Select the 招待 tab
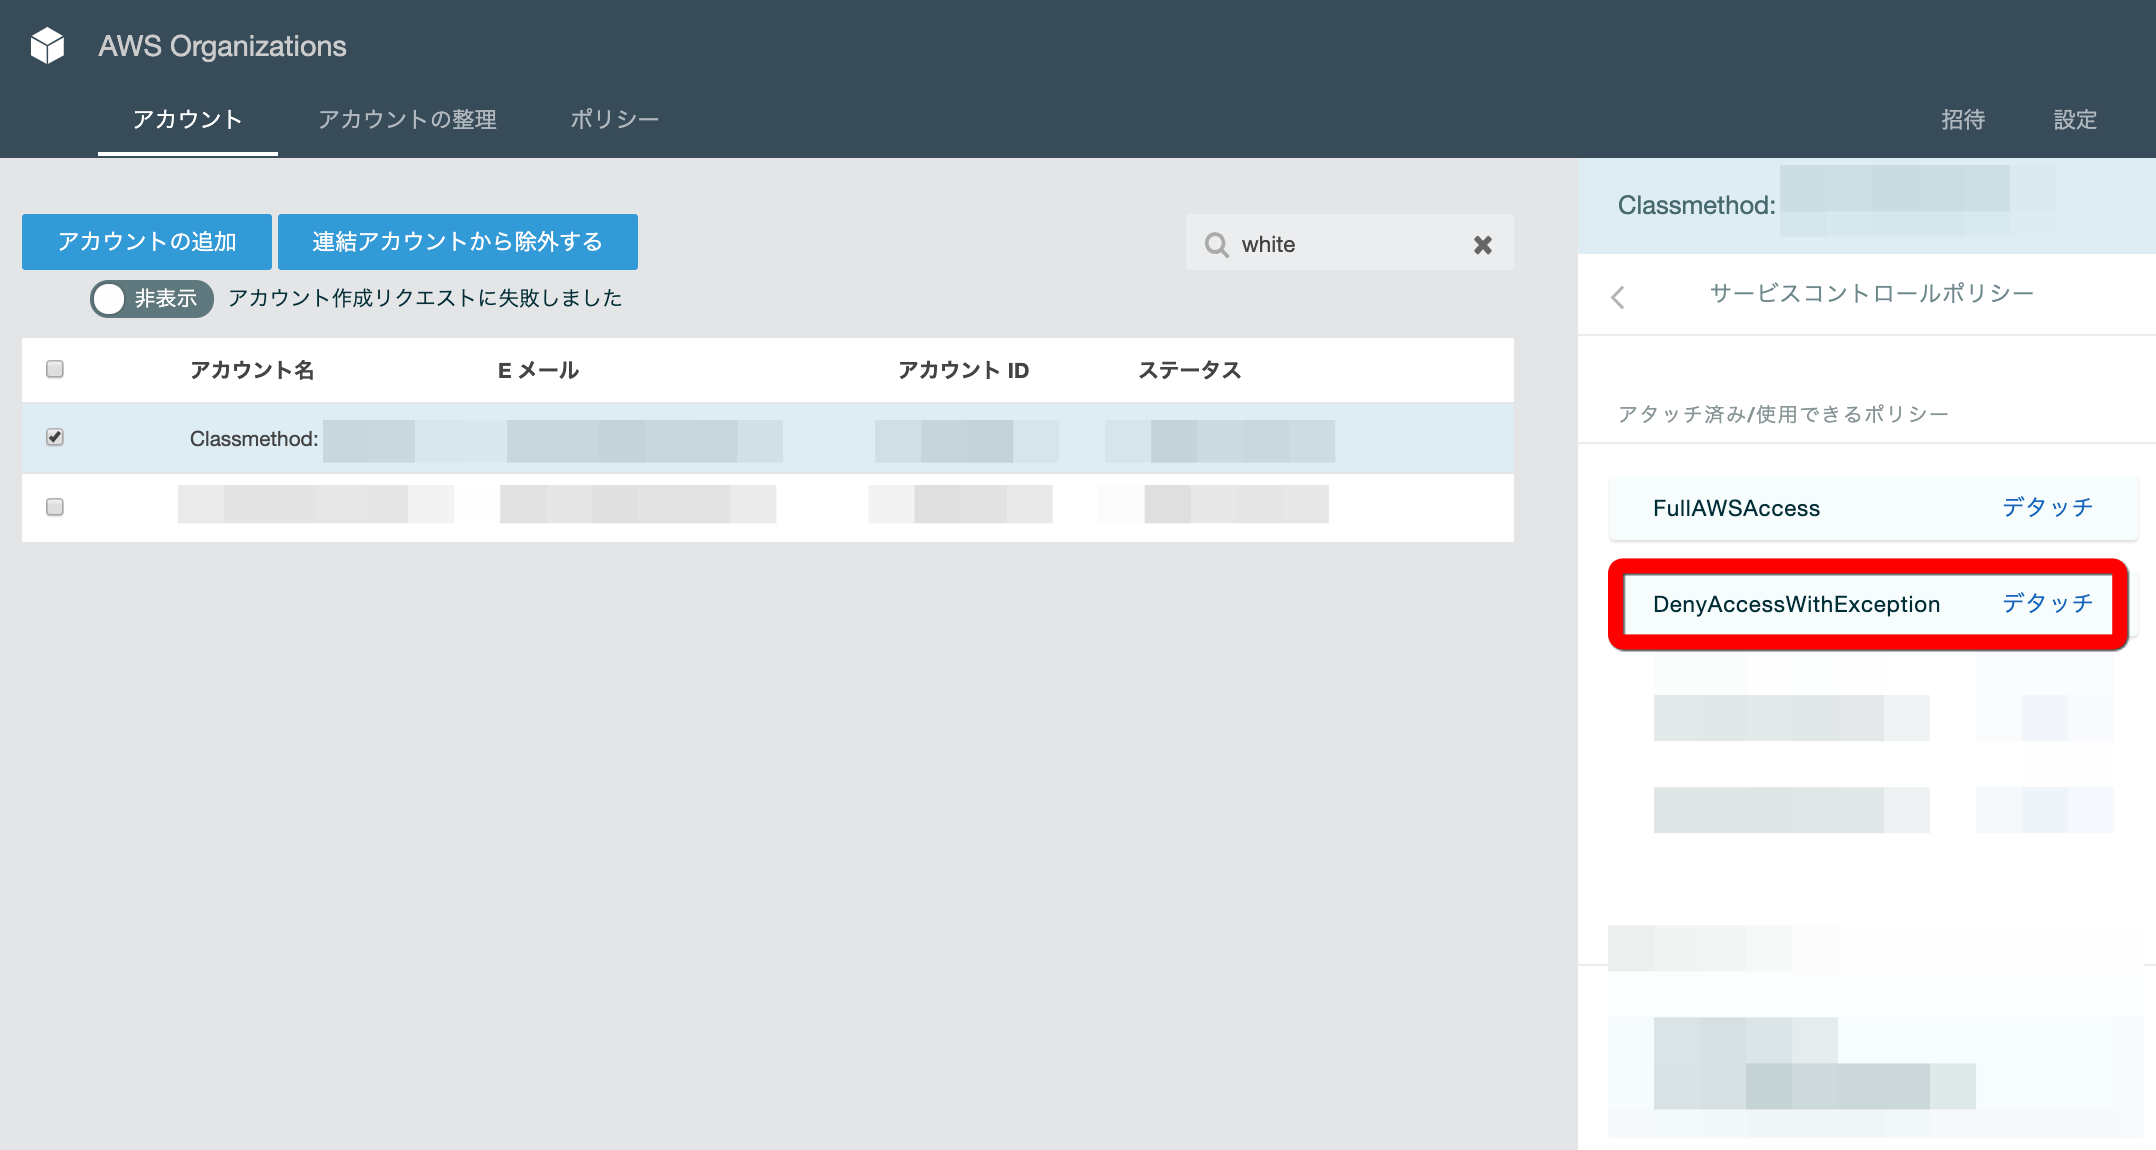Viewport: 2156px width, 1150px height. click(1963, 119)
